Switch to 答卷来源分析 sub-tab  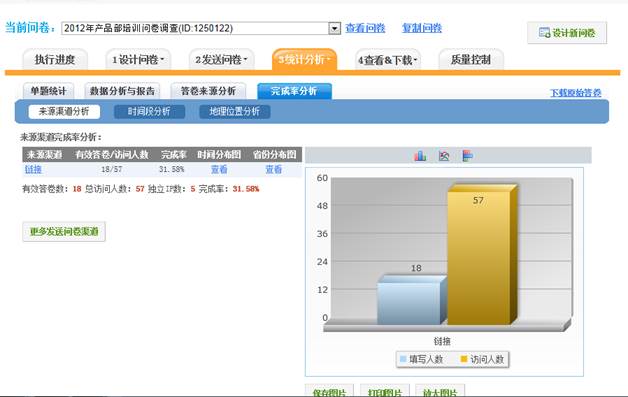pyautogui.click(x=208, y=91)
